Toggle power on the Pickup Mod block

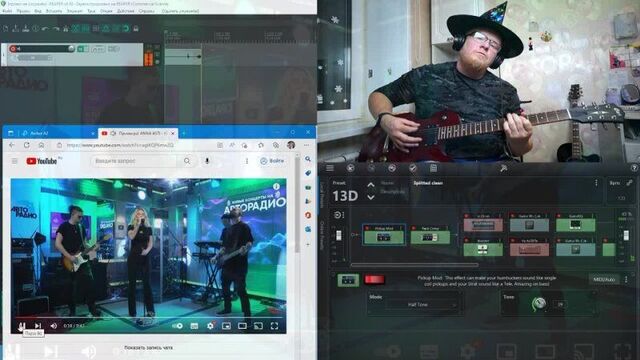367,228
